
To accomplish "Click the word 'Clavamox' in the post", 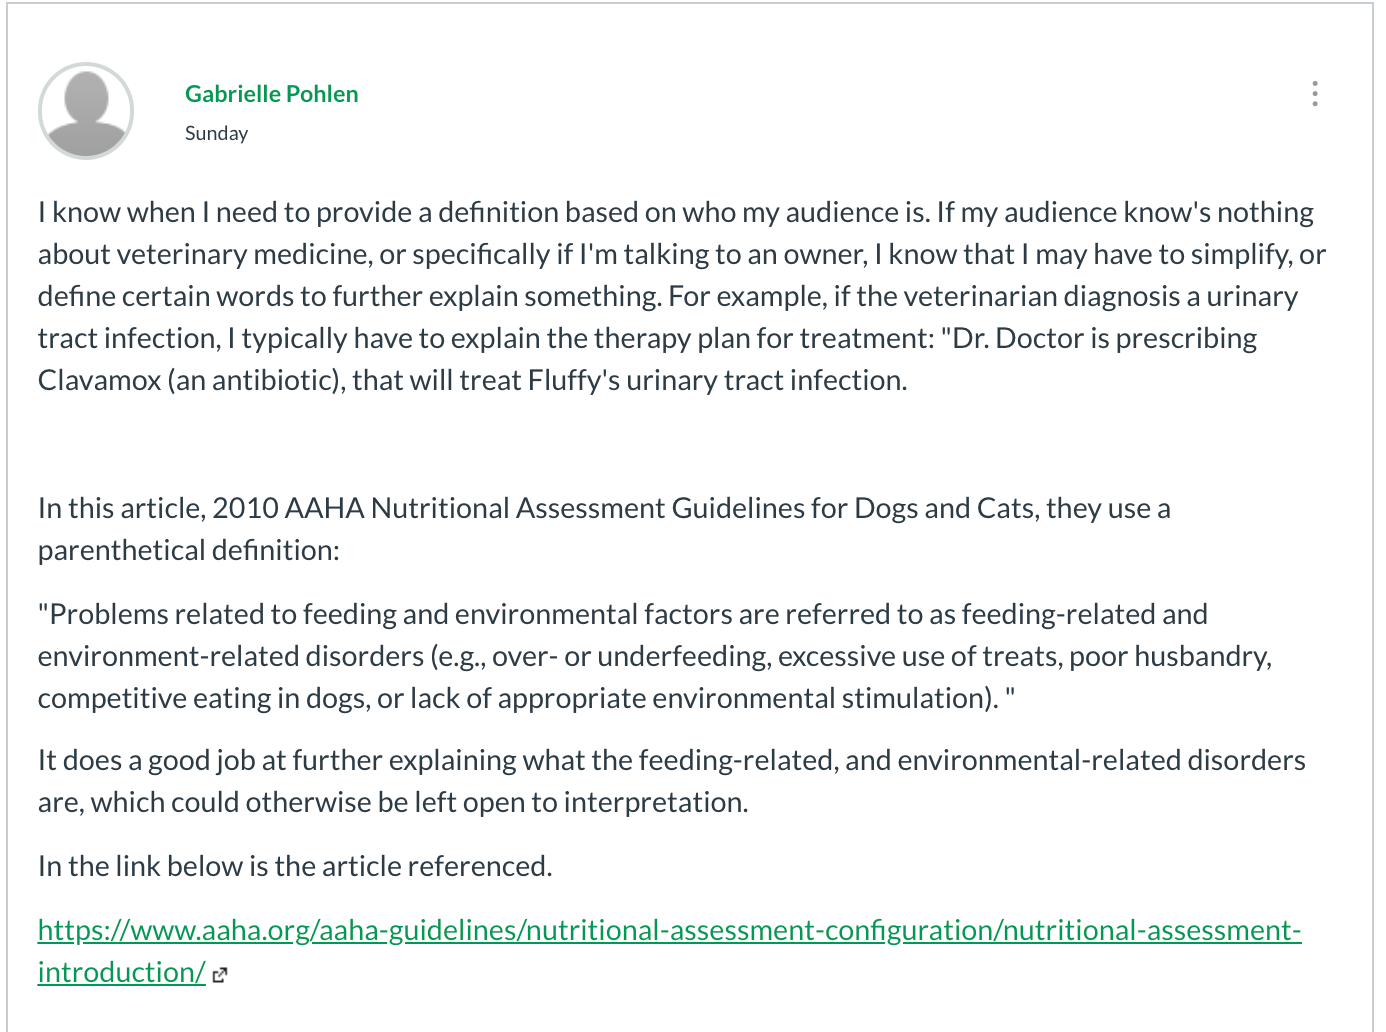I will (100, 380).
